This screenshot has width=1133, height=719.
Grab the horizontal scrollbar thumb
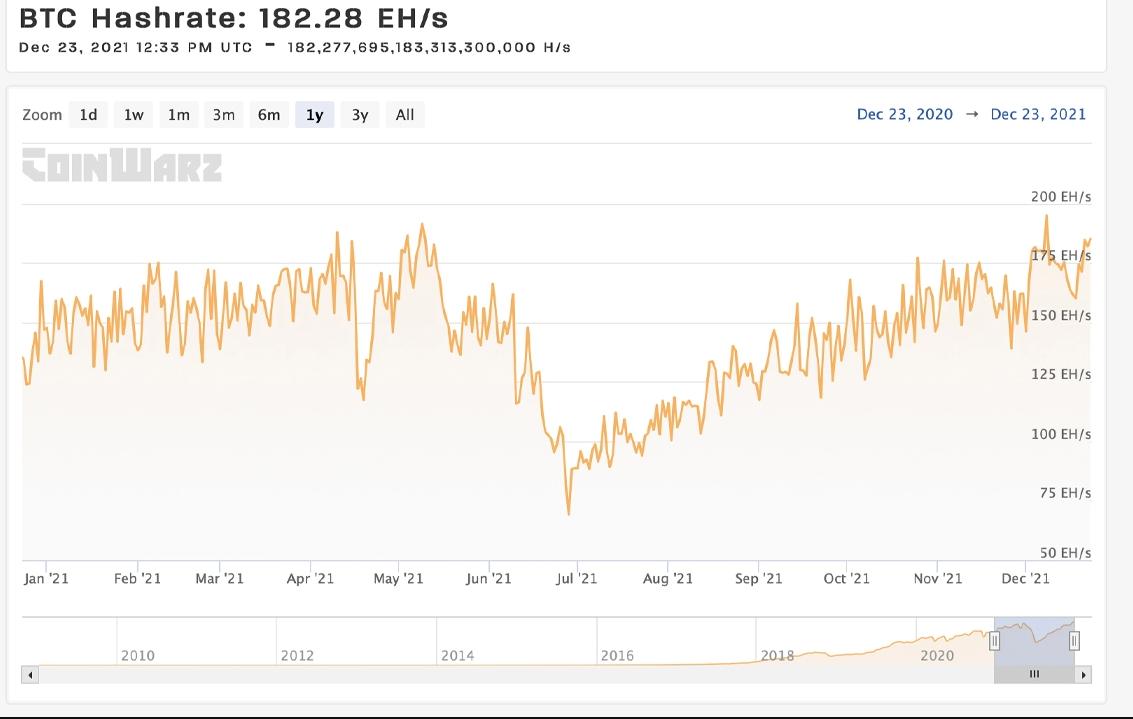(1035, 675)
